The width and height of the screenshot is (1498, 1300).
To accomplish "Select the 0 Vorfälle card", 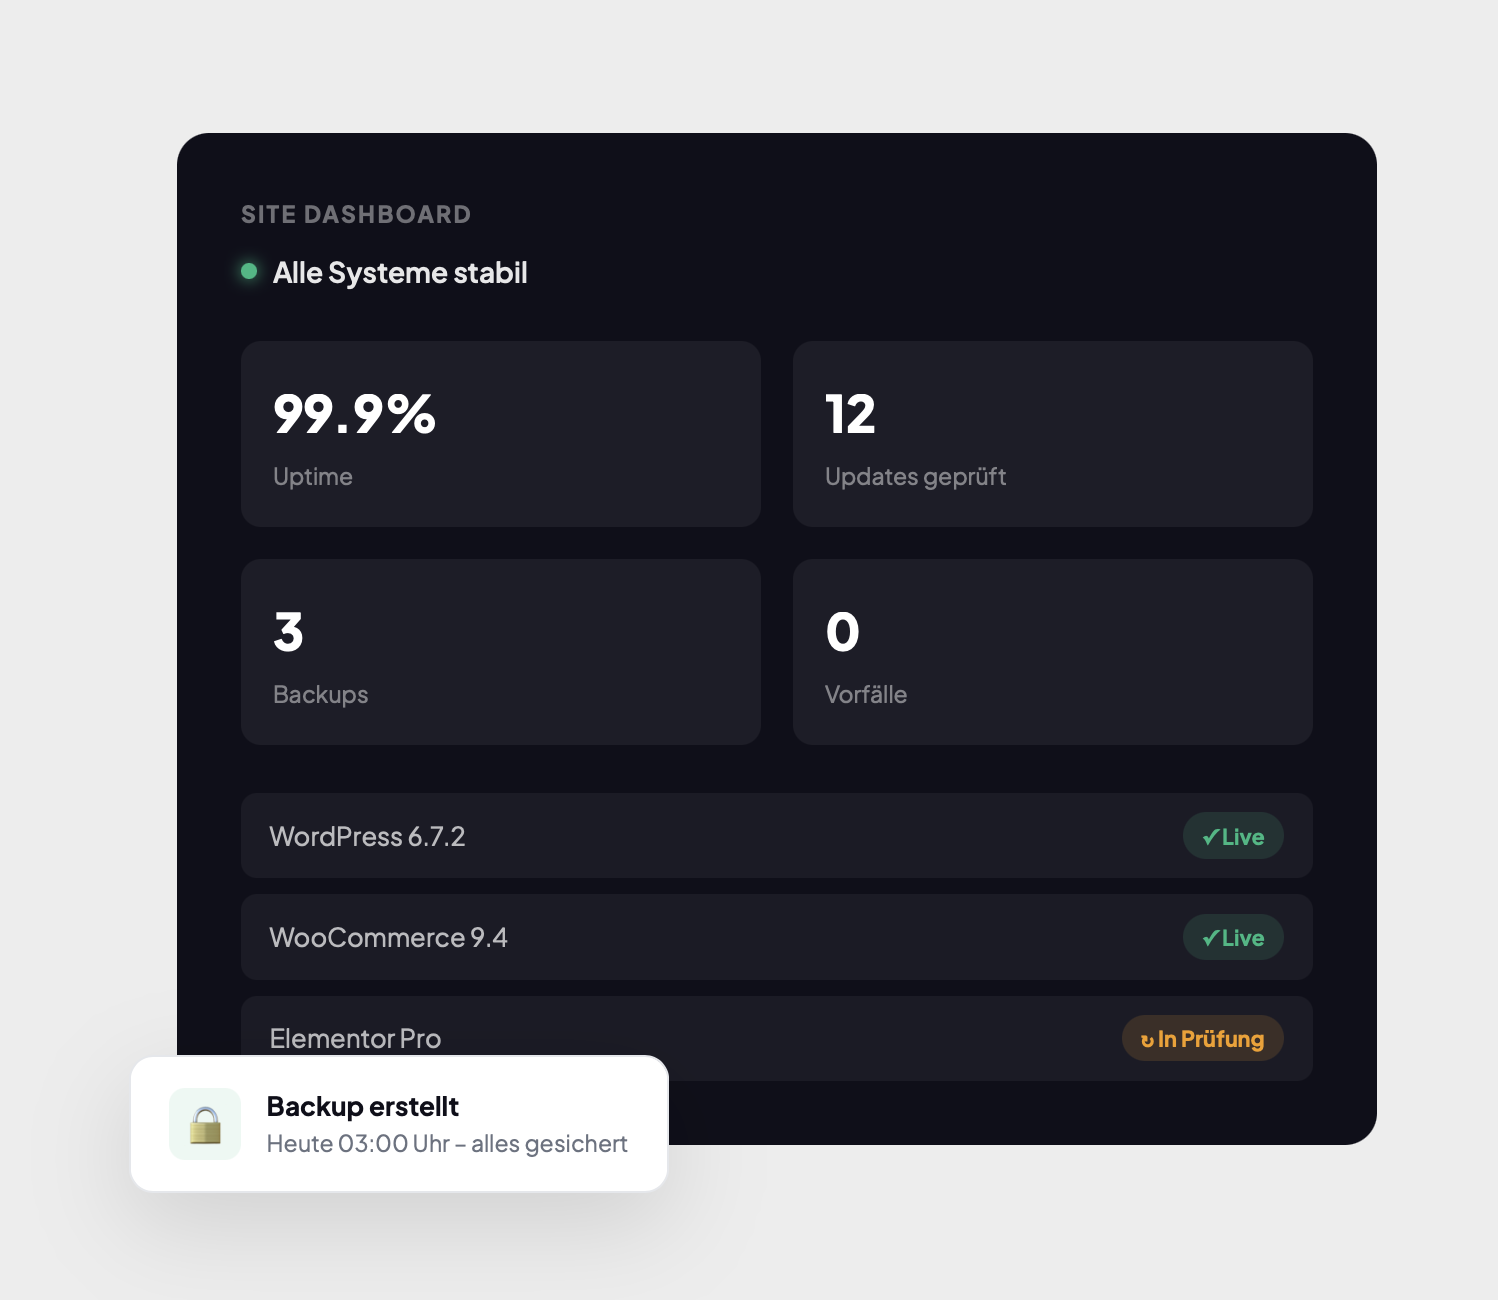I will (1052, 651).
